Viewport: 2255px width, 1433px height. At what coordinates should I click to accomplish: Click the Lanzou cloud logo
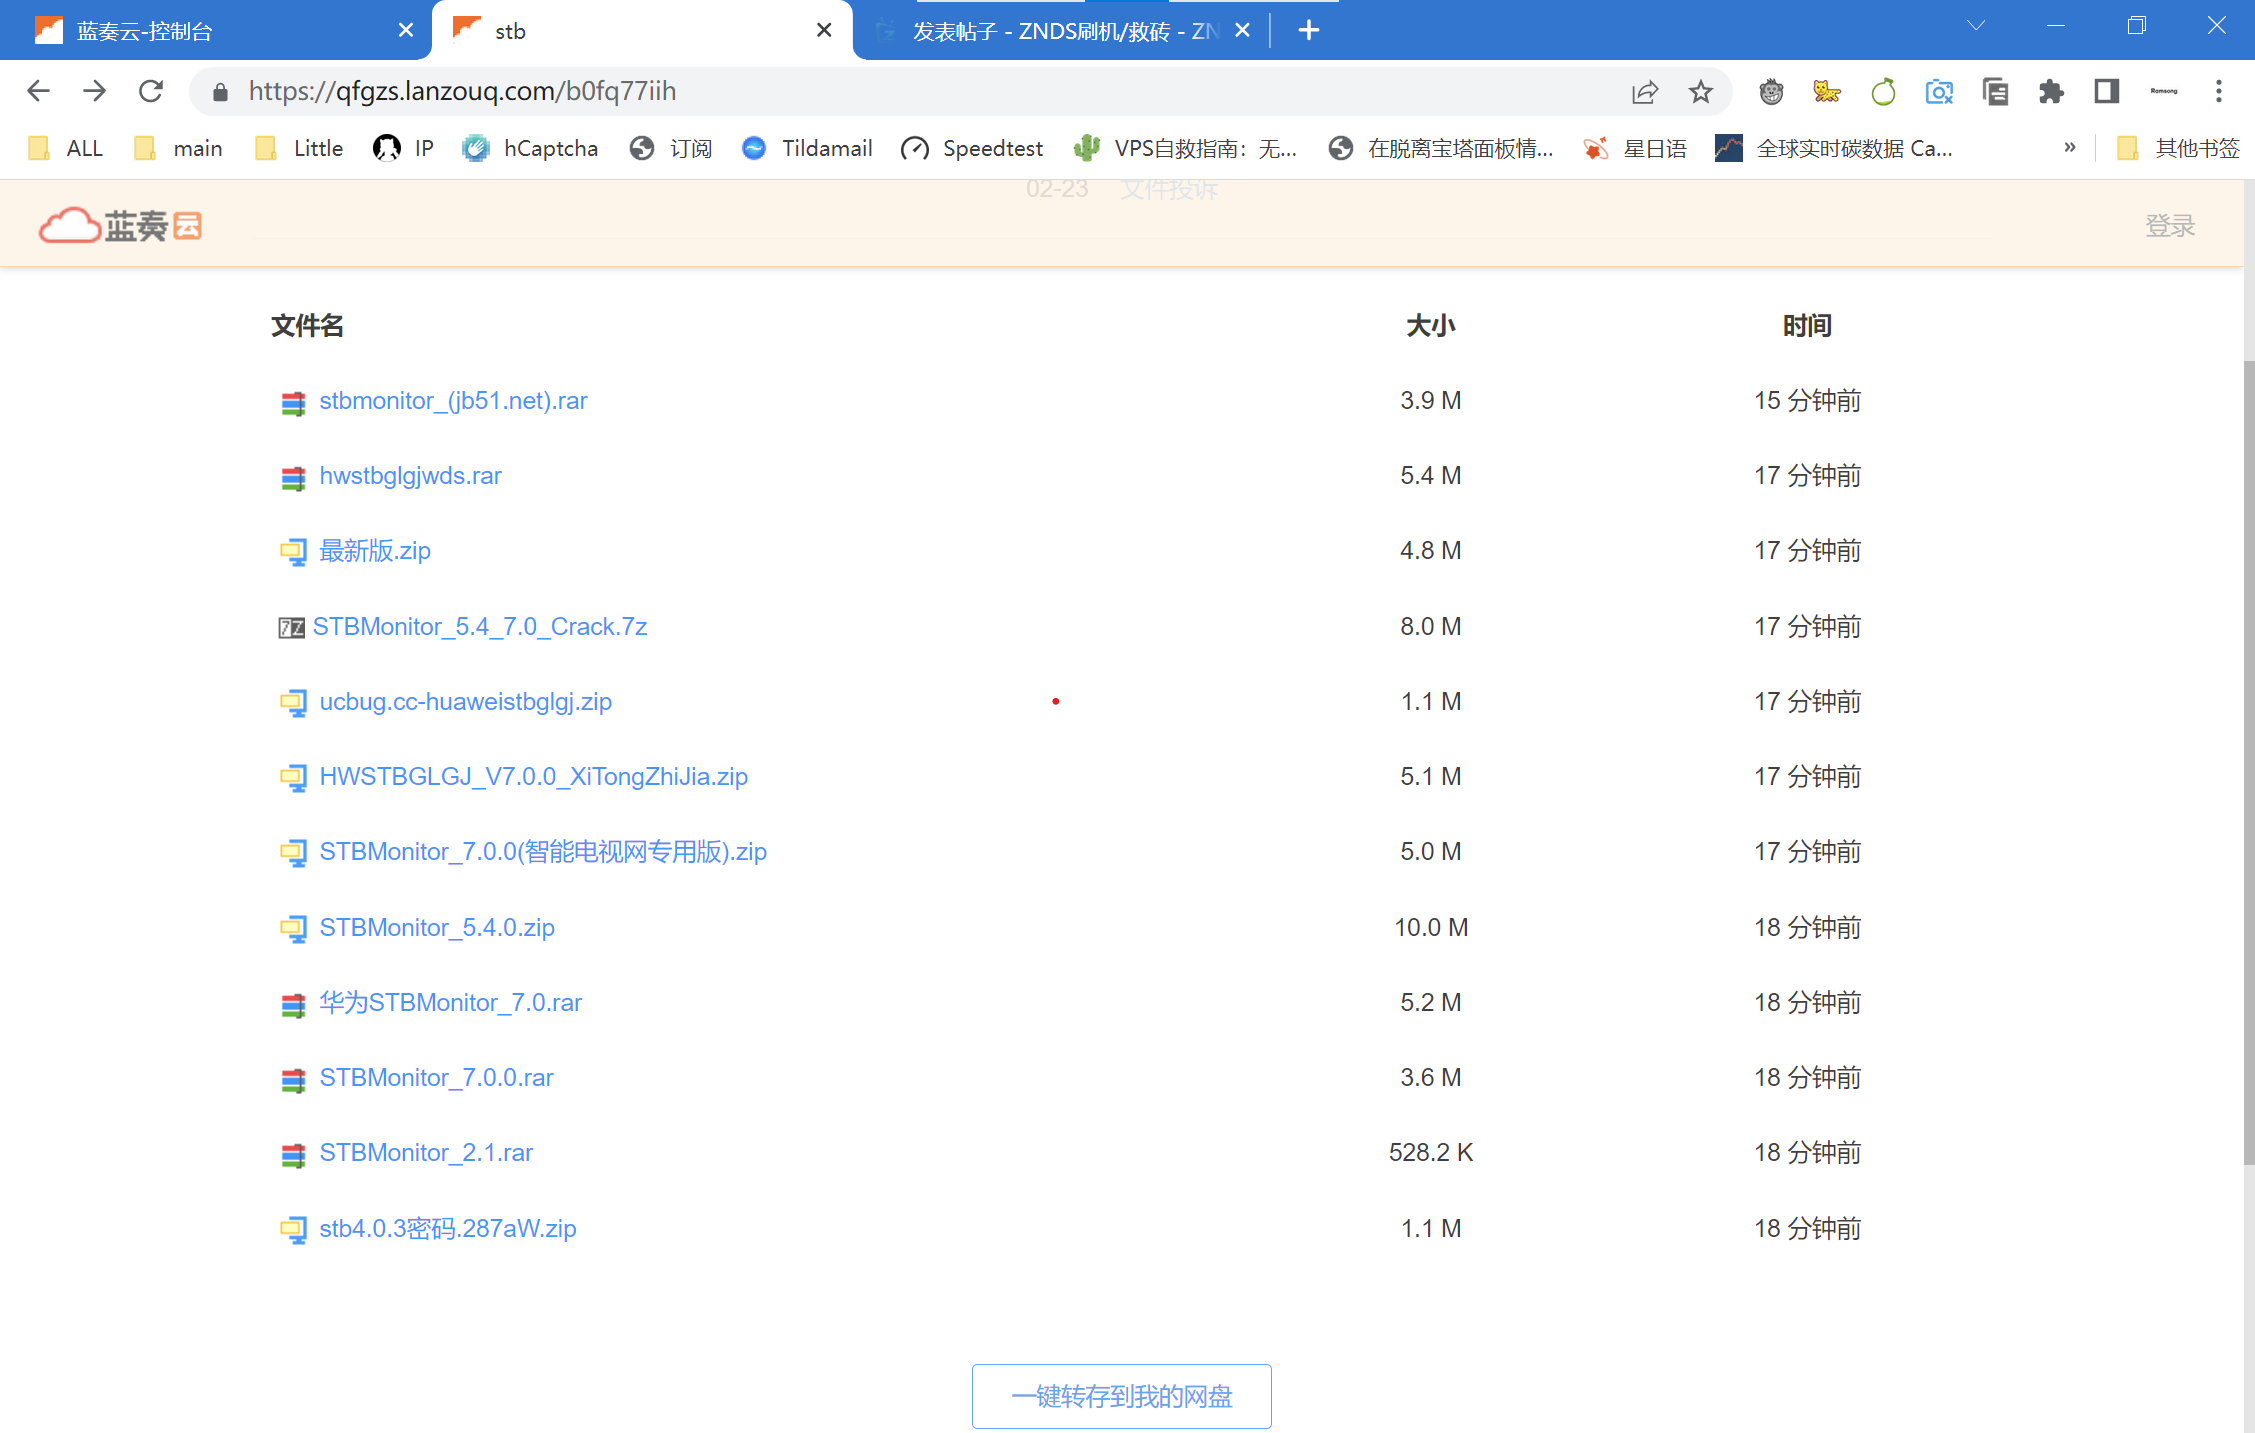(x=120, y=226)
